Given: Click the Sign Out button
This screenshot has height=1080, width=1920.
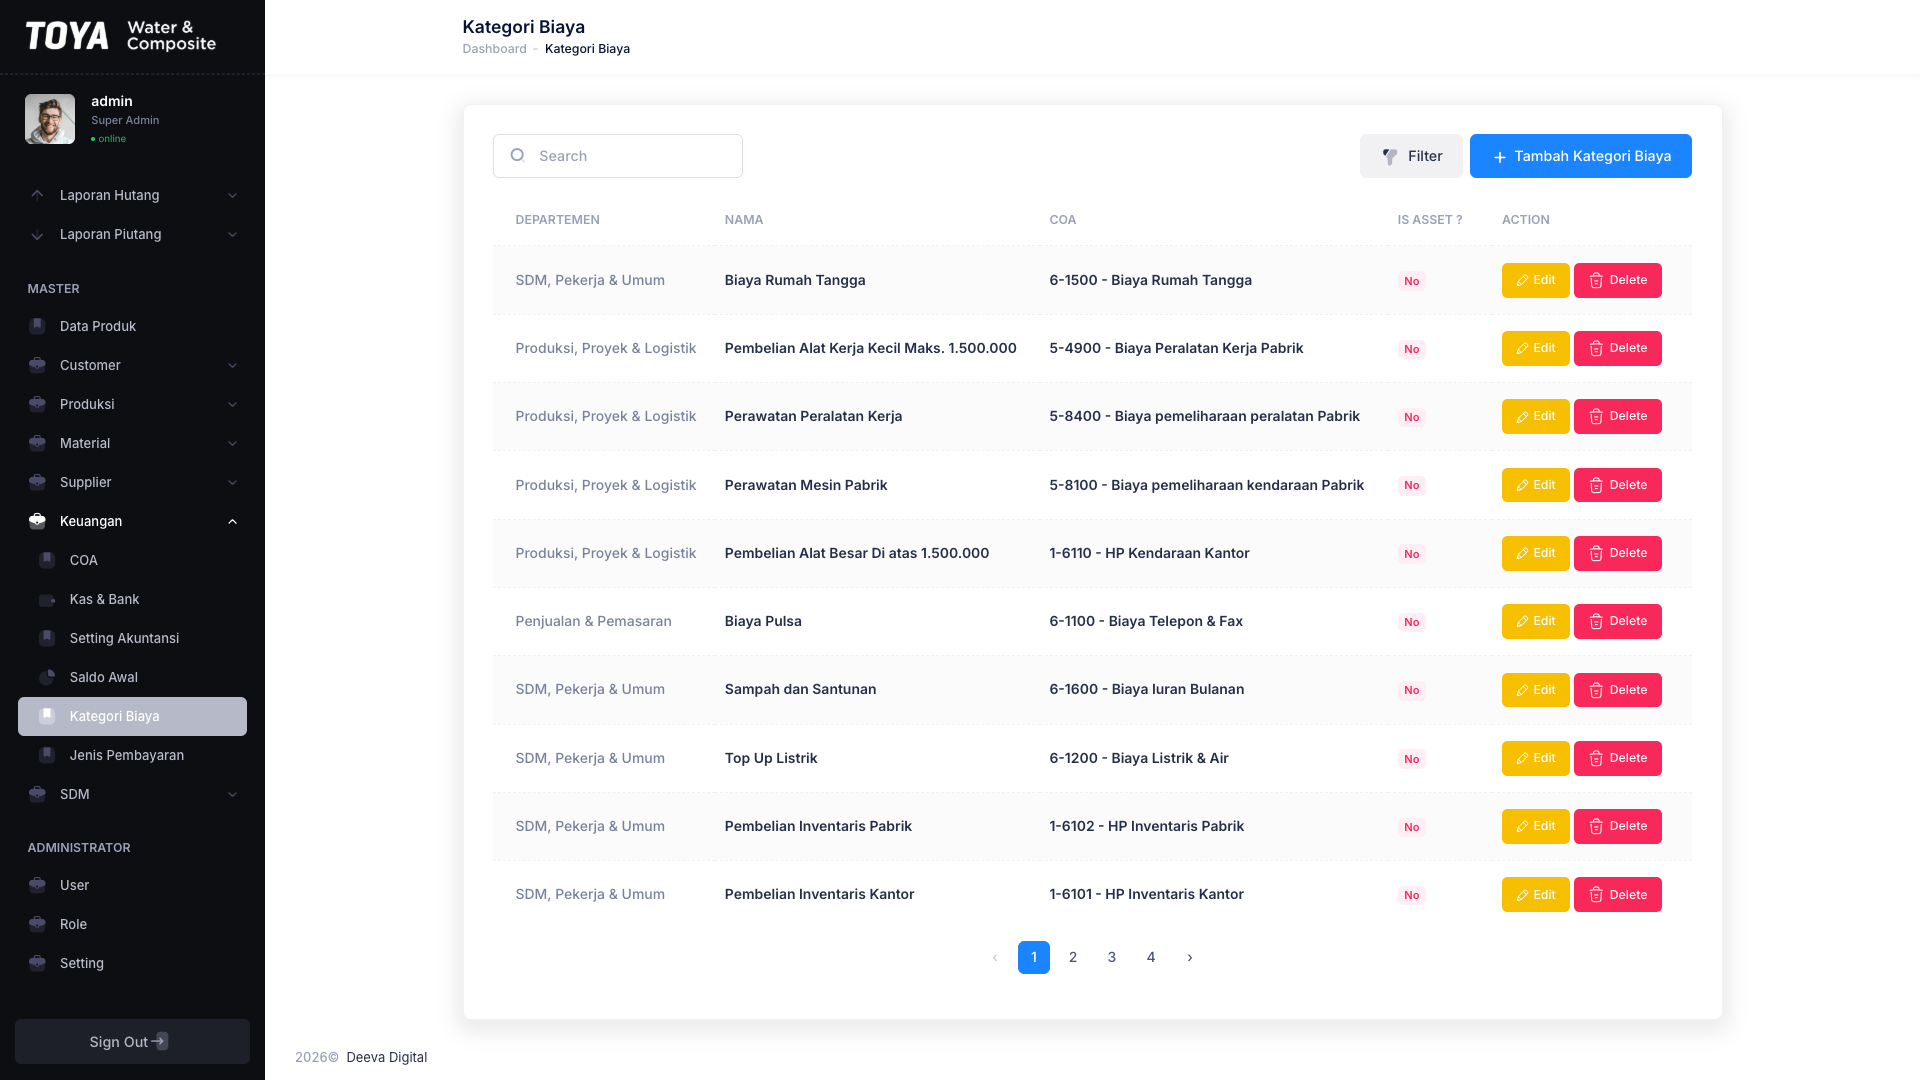Looking at the screenshot, I should point(132,1041).
